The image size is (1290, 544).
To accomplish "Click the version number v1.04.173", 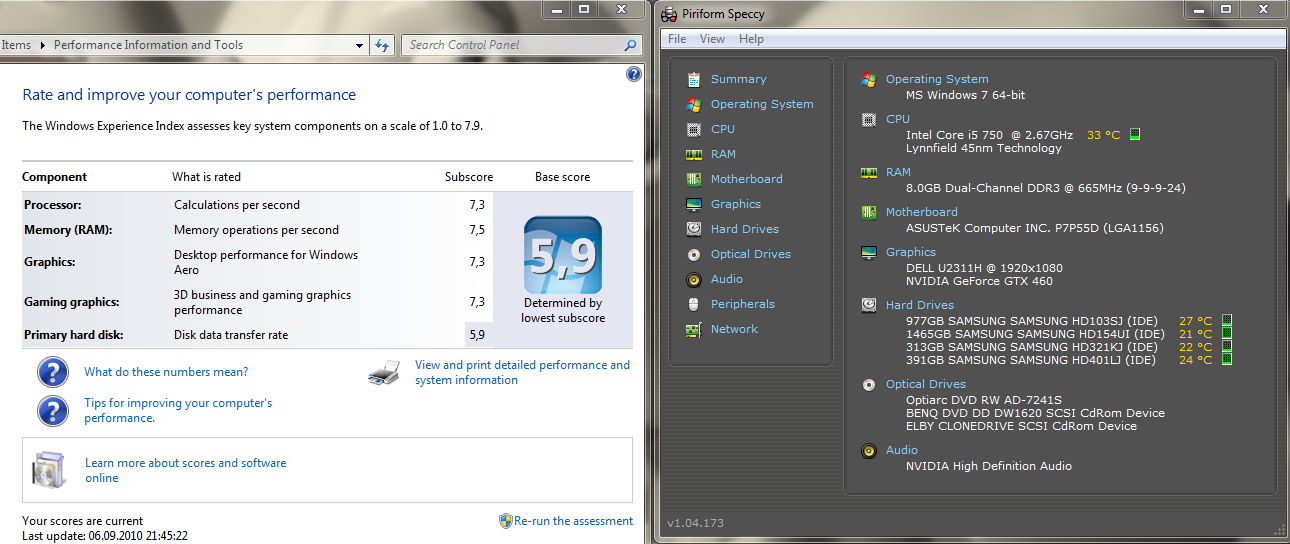I will tap(695, 523).
